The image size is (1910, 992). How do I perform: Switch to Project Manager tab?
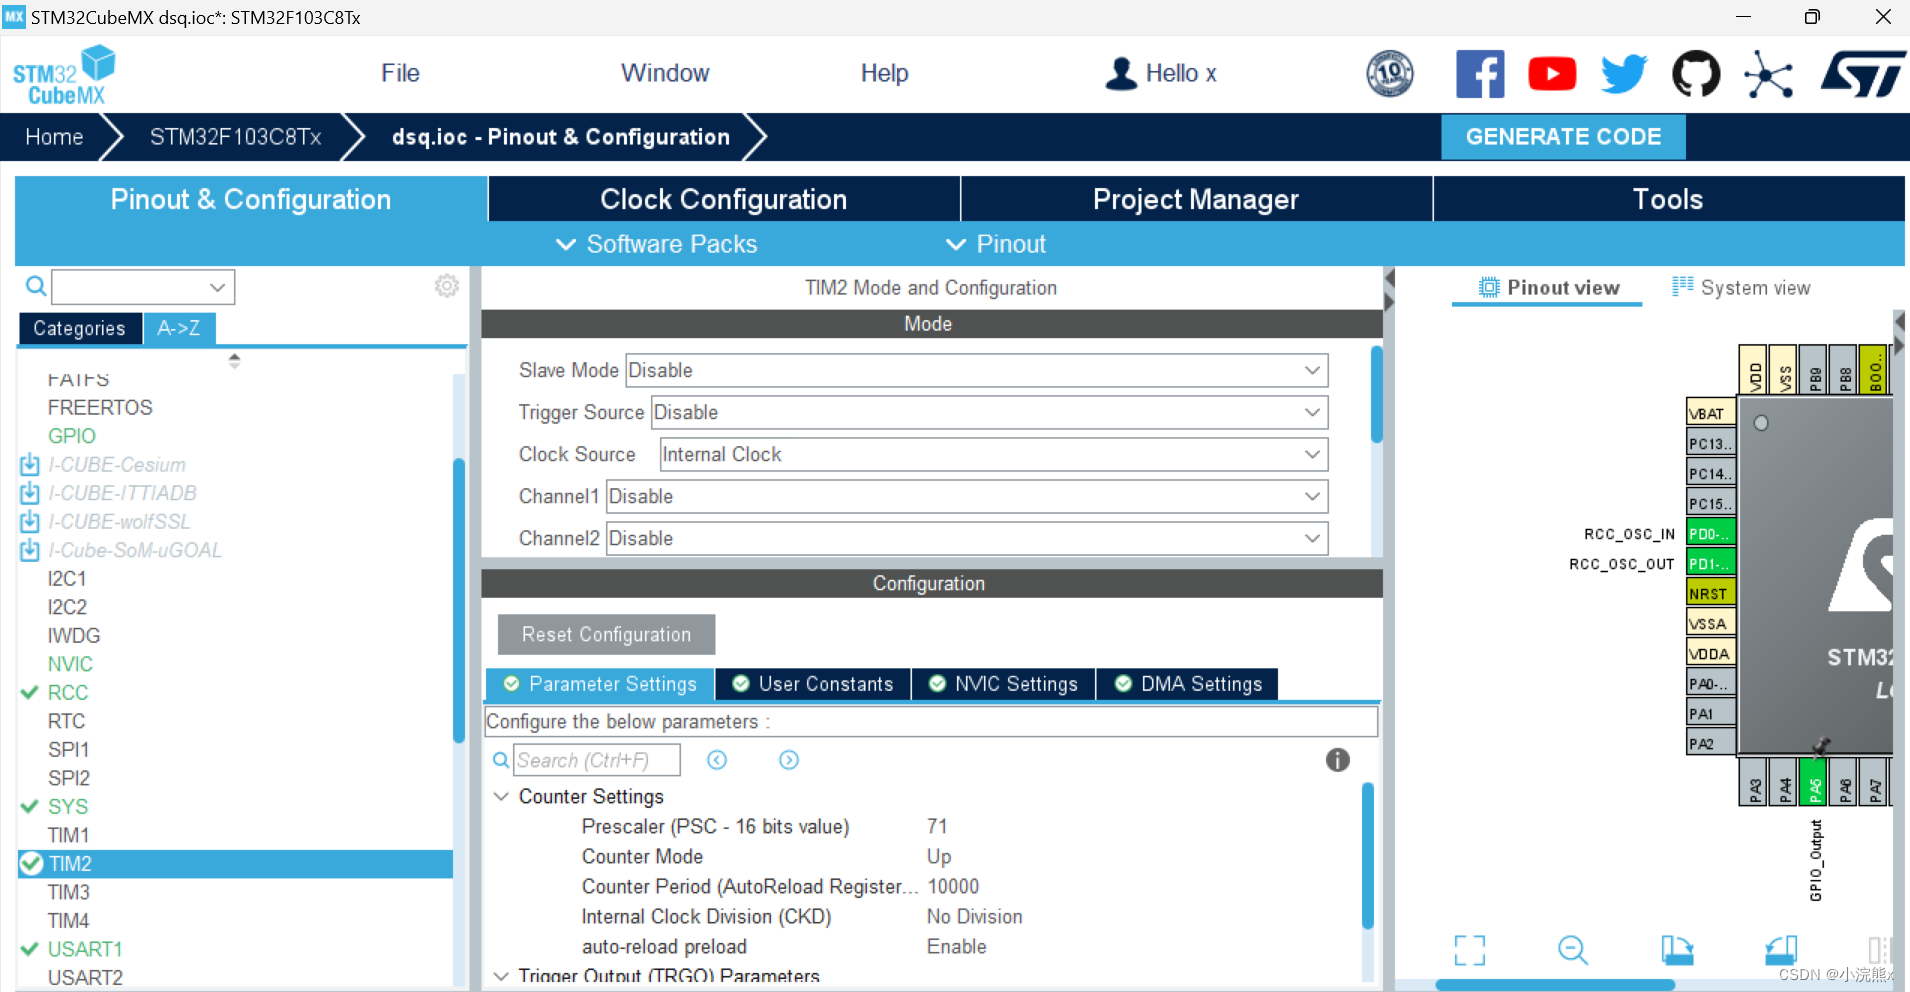pos(1196,199)
